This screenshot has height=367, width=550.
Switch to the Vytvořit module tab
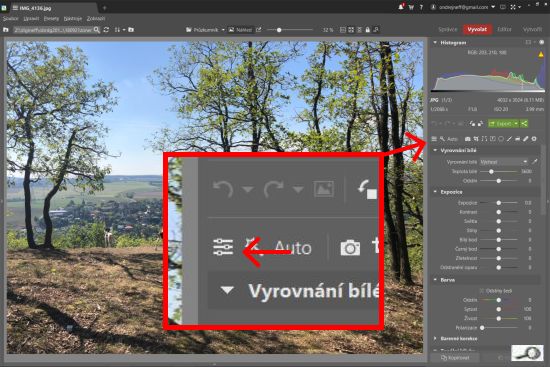[x=532, y=29]
